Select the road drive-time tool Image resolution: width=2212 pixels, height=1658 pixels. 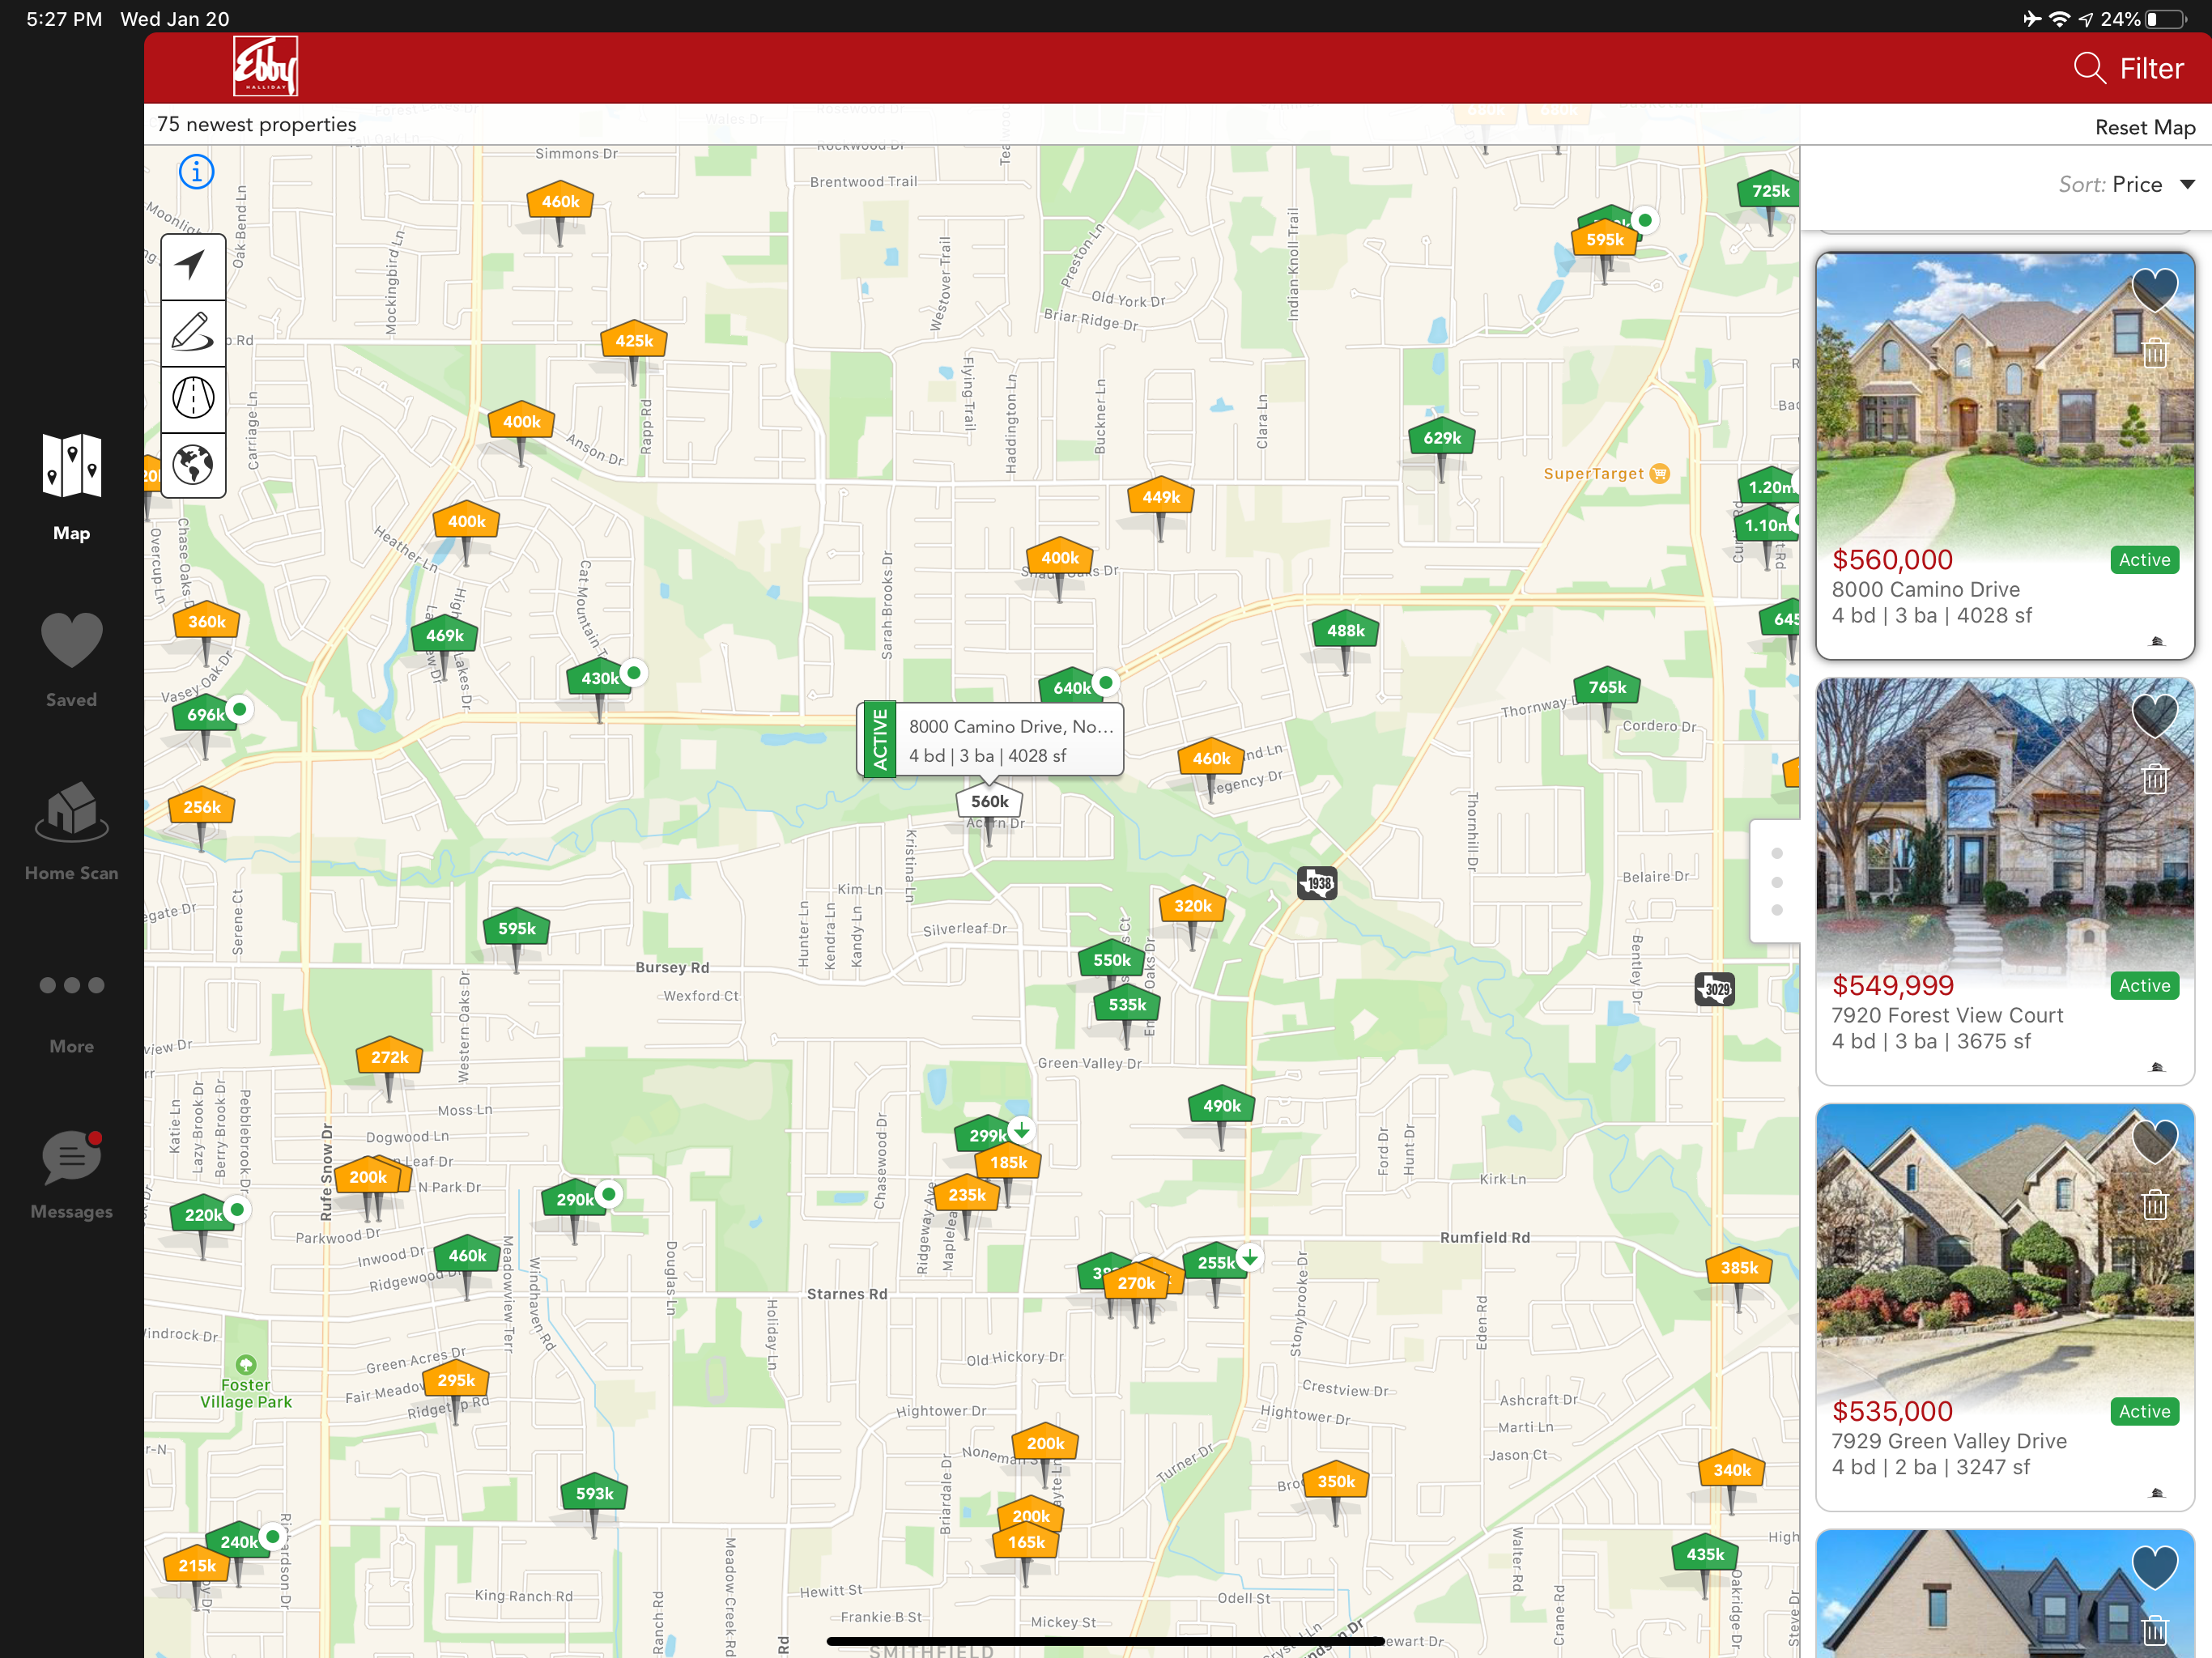pyautogui.click(x=193, y=398)
